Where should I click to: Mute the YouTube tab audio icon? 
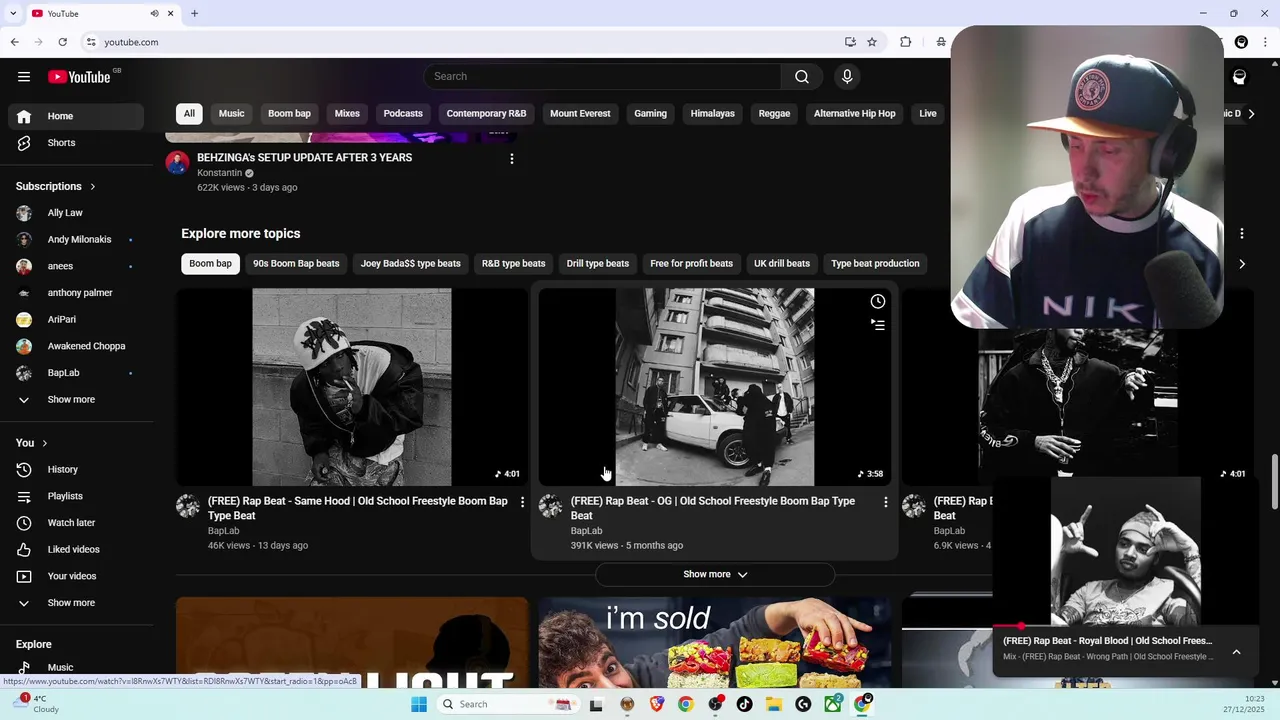[154, 14]
